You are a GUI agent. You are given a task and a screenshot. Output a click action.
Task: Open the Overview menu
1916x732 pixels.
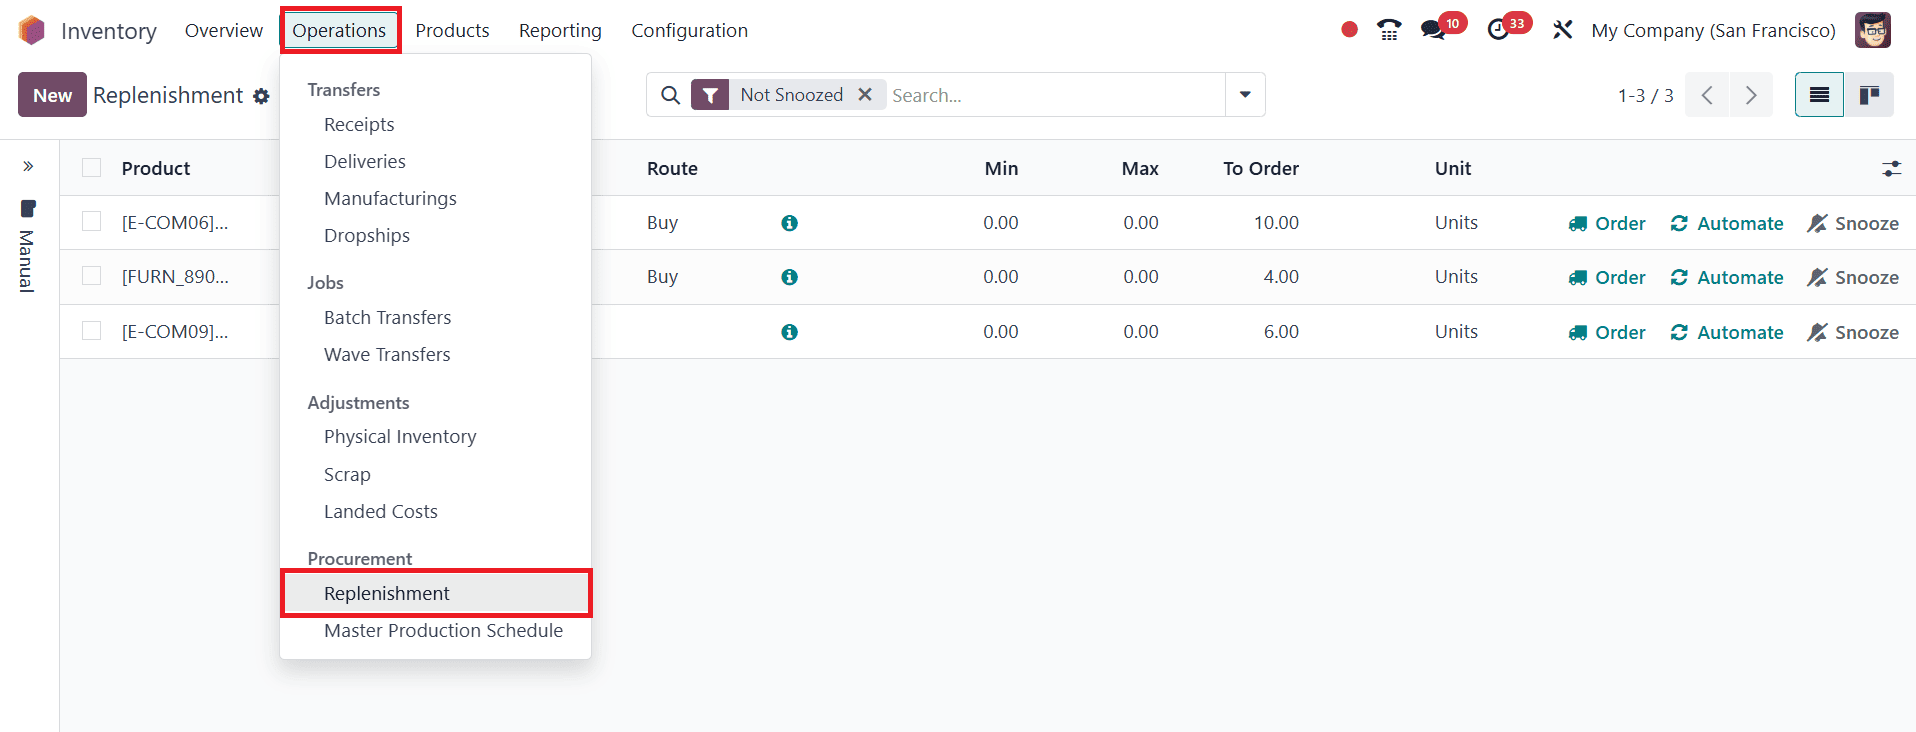point(224,30)
